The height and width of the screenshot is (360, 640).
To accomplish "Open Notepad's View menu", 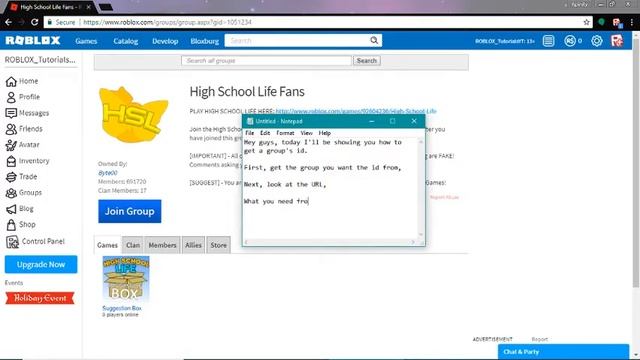I will [306, 133].
